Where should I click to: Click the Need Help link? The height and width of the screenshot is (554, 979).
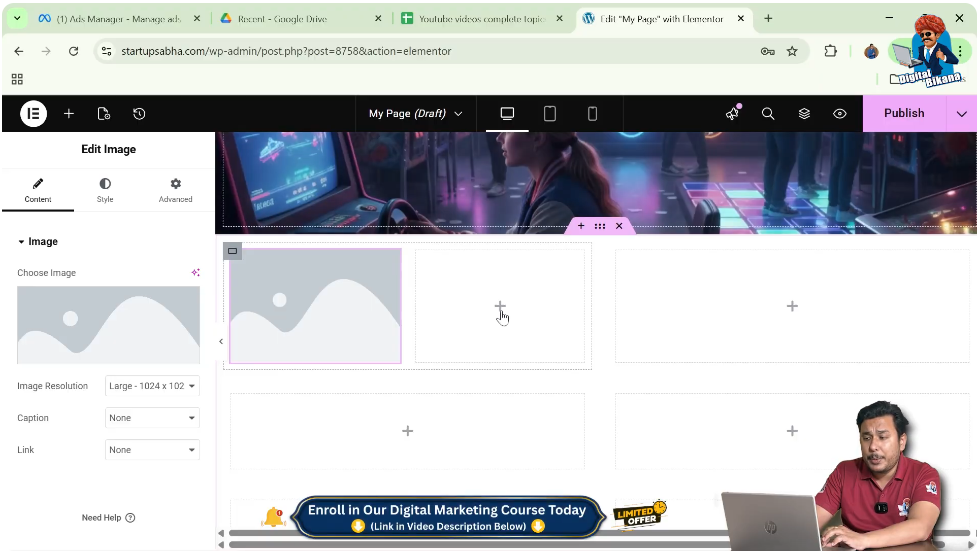[108, 518]
